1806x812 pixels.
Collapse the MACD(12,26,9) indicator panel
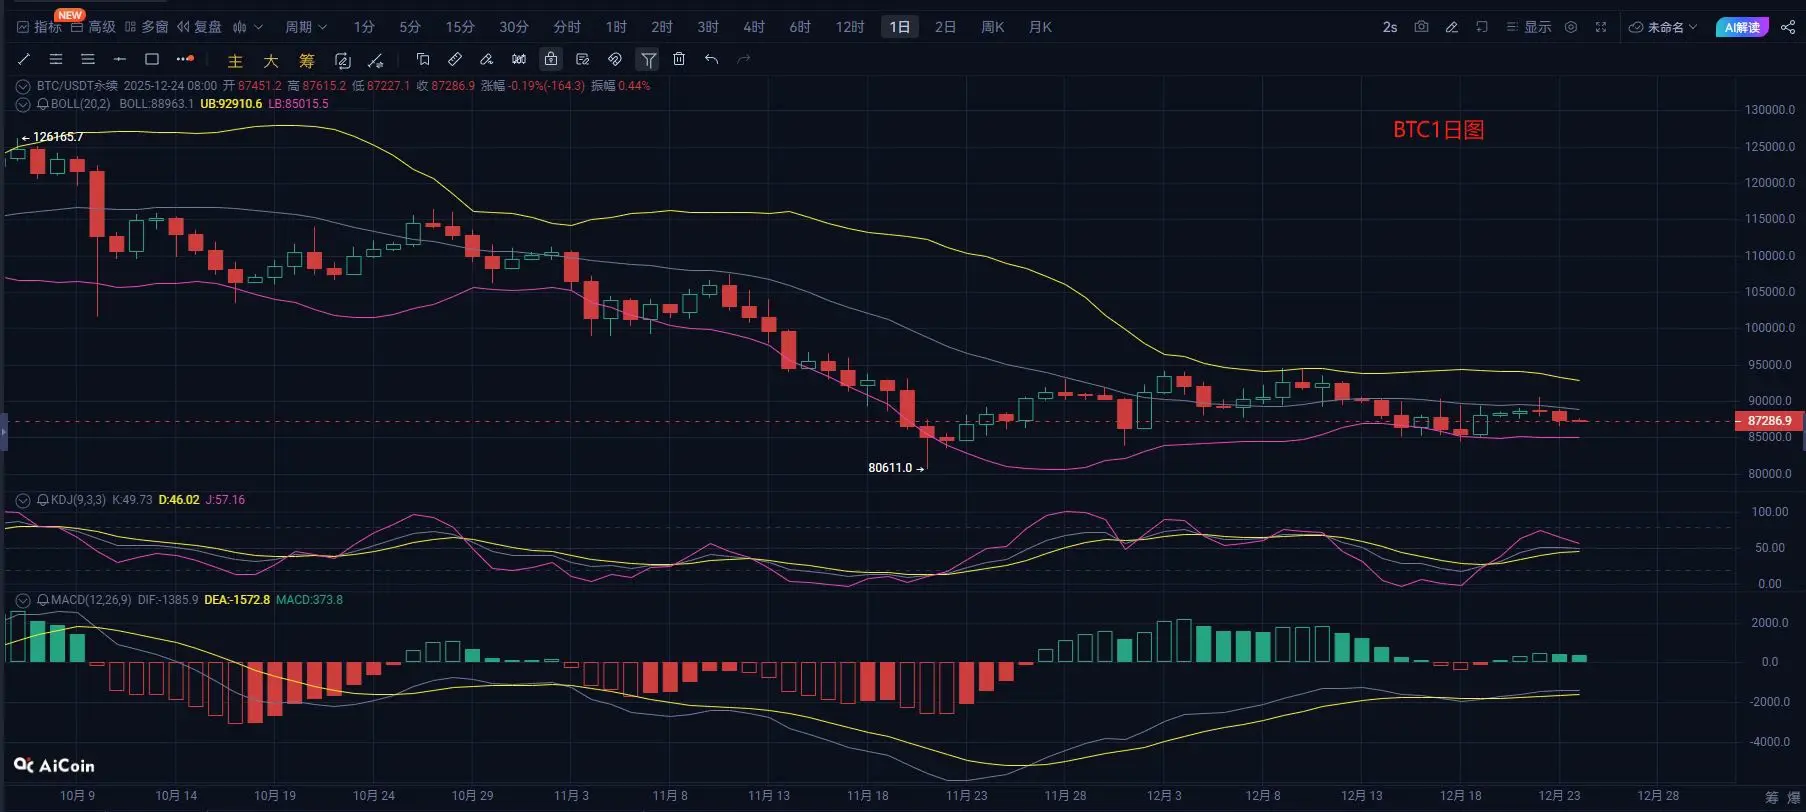click(23, 600)
